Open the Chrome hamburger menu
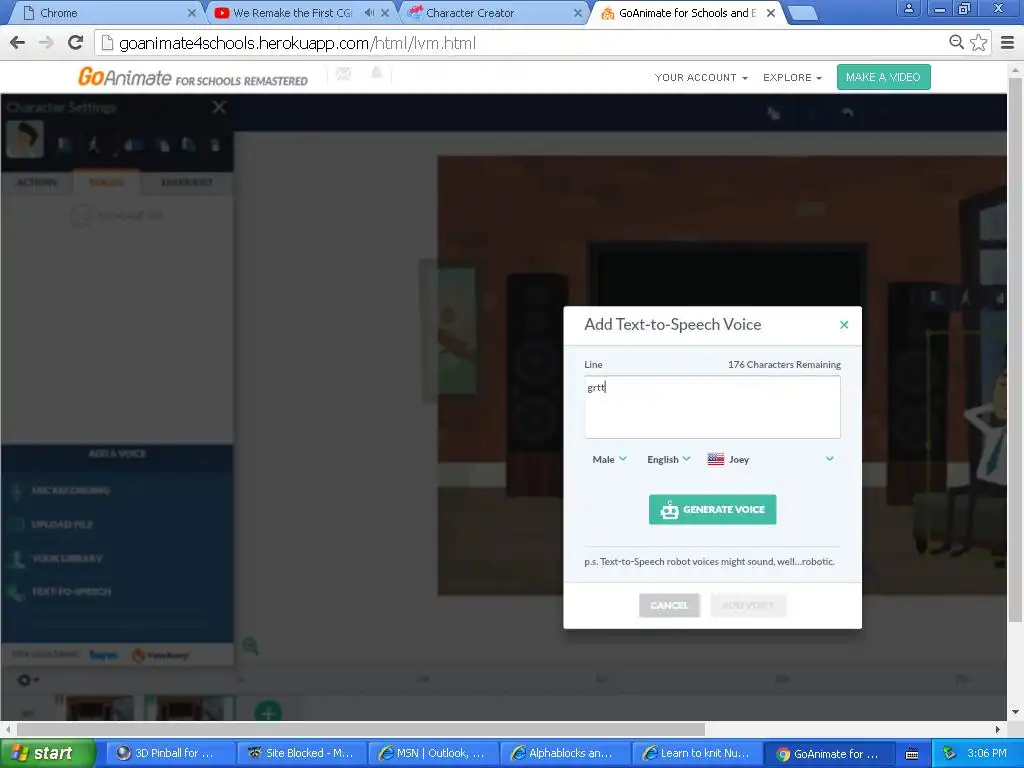 pos(1008,43)
